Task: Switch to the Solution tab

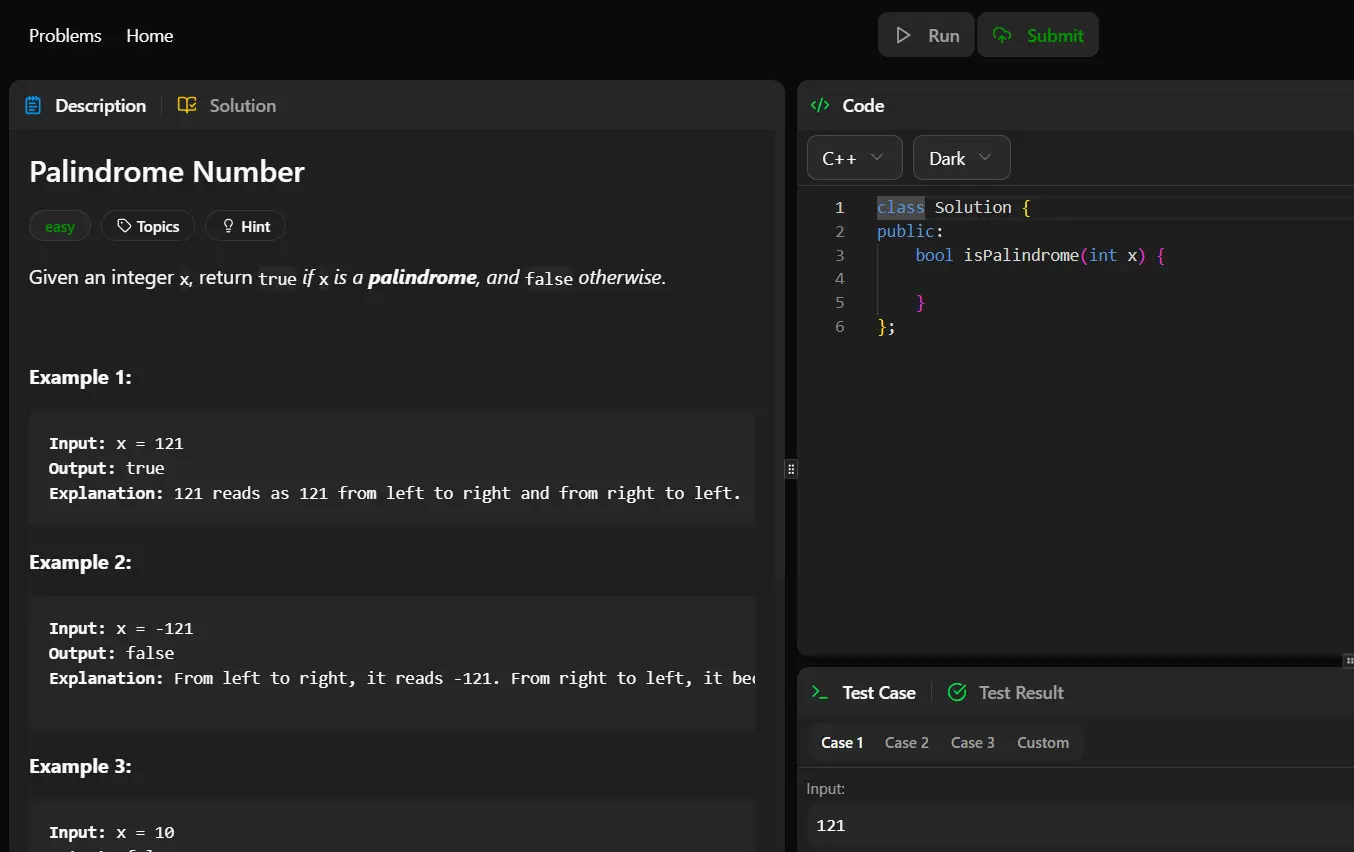Action: tap(227, 105)
